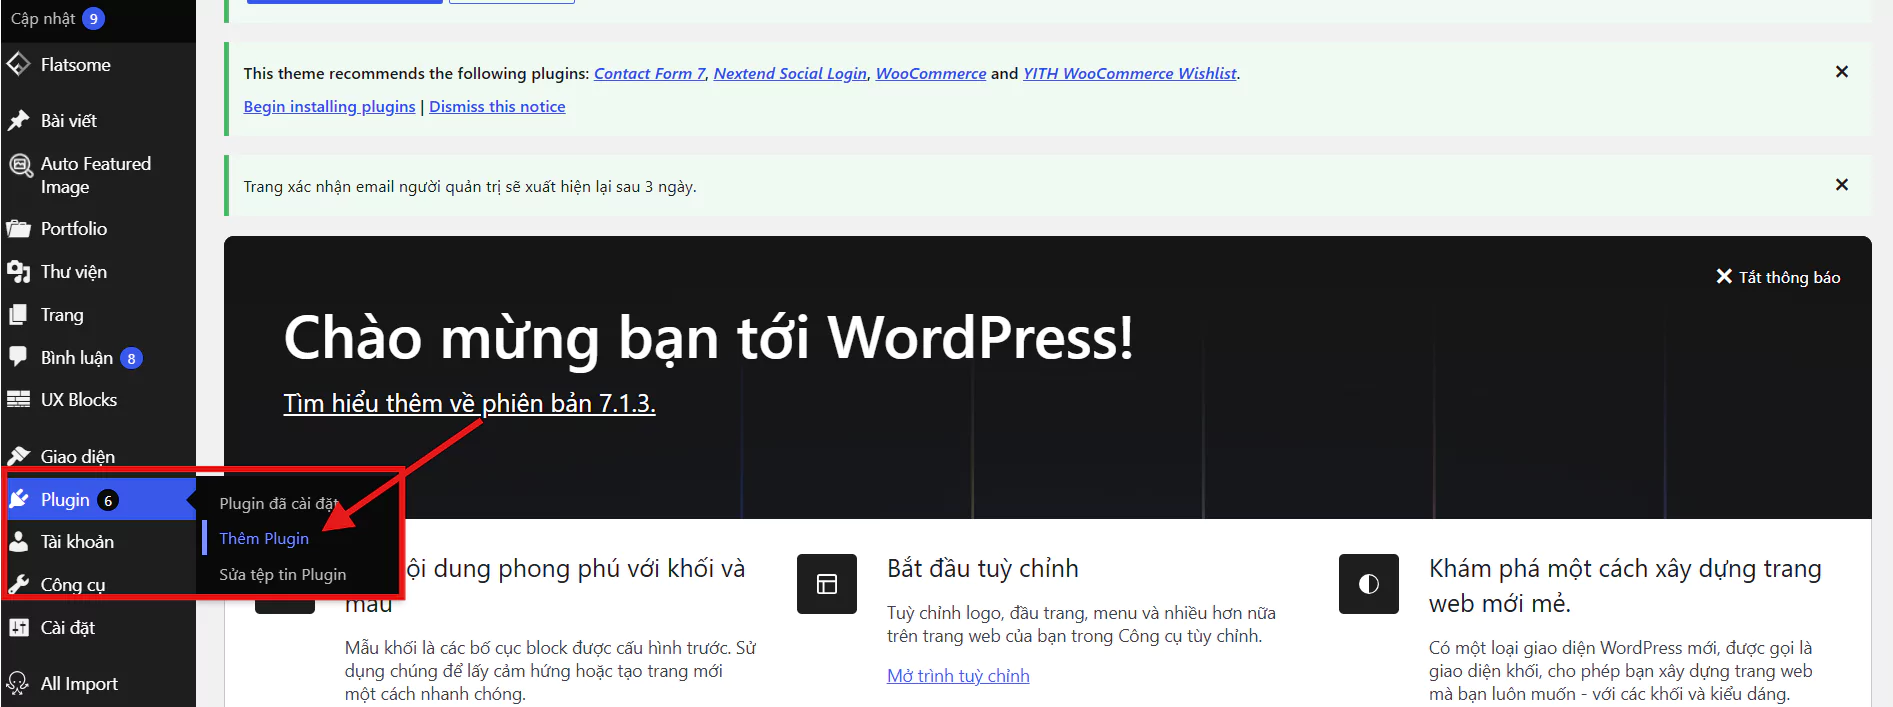Image resolution: width=1893 pixels, height=707 pixels.
Task: Select Plugin đã cài đặt submenu item
Action: (279, 503)
